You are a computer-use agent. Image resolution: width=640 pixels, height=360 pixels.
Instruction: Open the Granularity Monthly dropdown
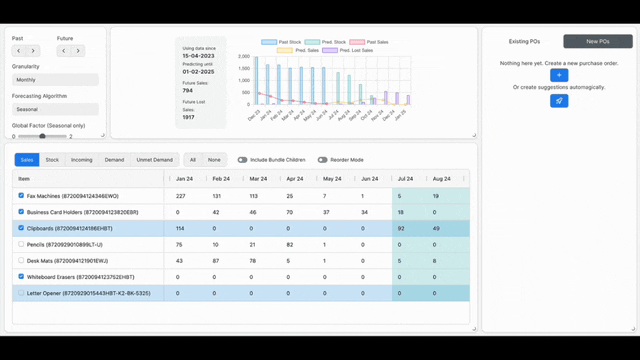(55, 80)
